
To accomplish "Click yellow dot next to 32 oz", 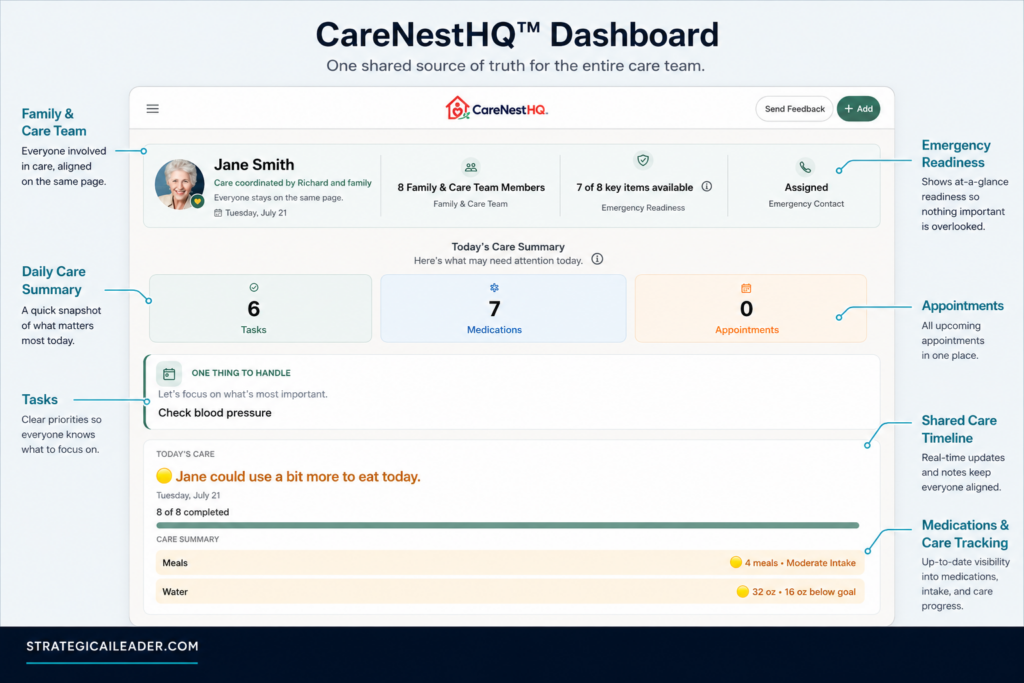I will [x=743, y=592].
